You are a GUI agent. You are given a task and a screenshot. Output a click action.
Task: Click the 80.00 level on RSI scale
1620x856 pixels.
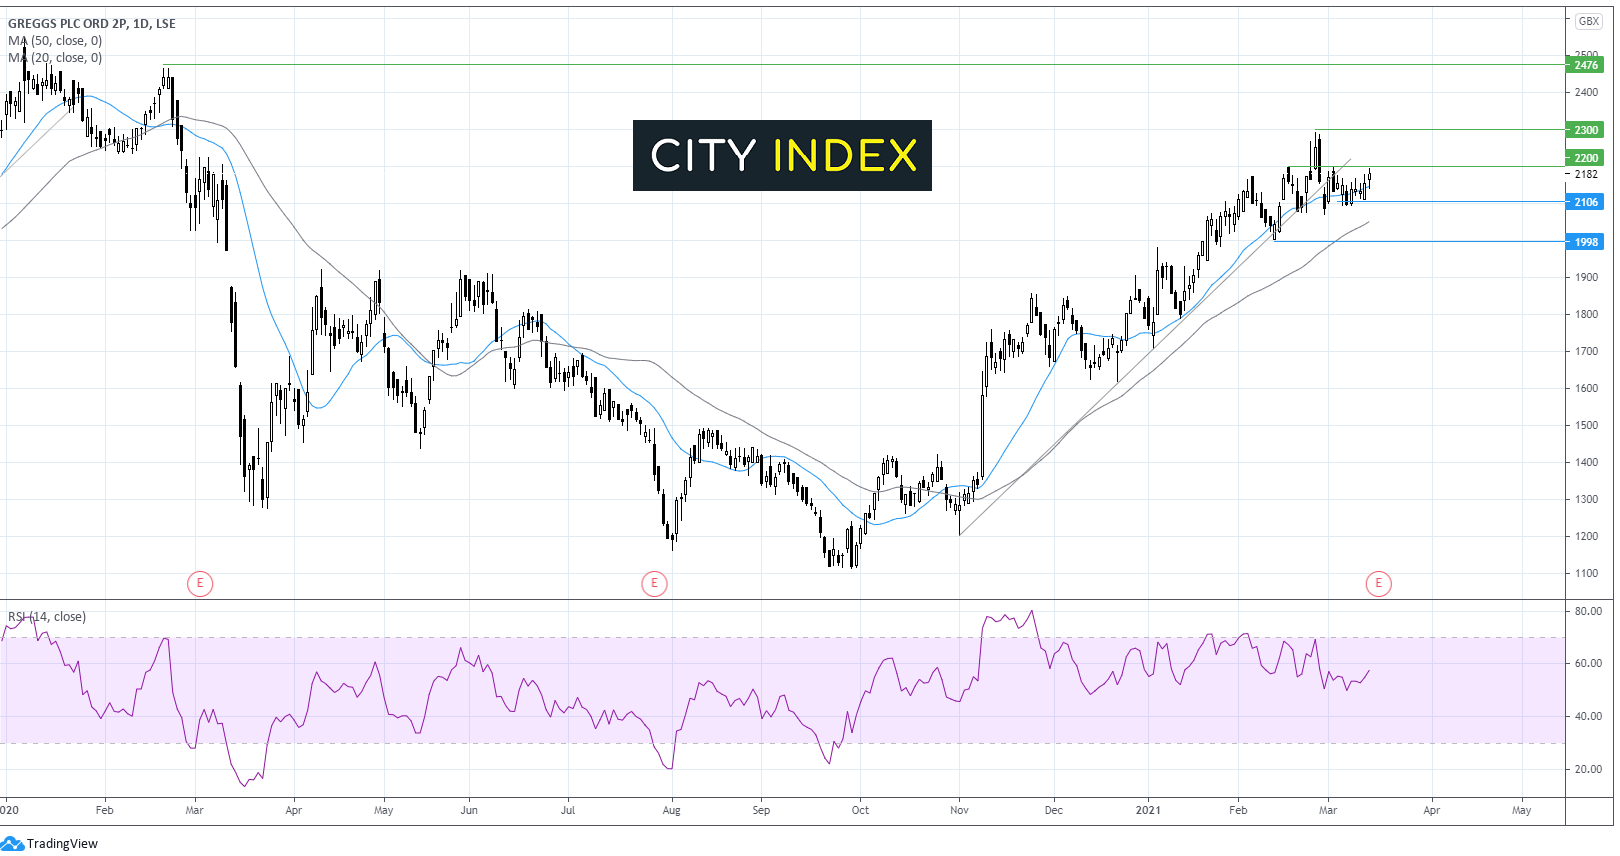1588,611
